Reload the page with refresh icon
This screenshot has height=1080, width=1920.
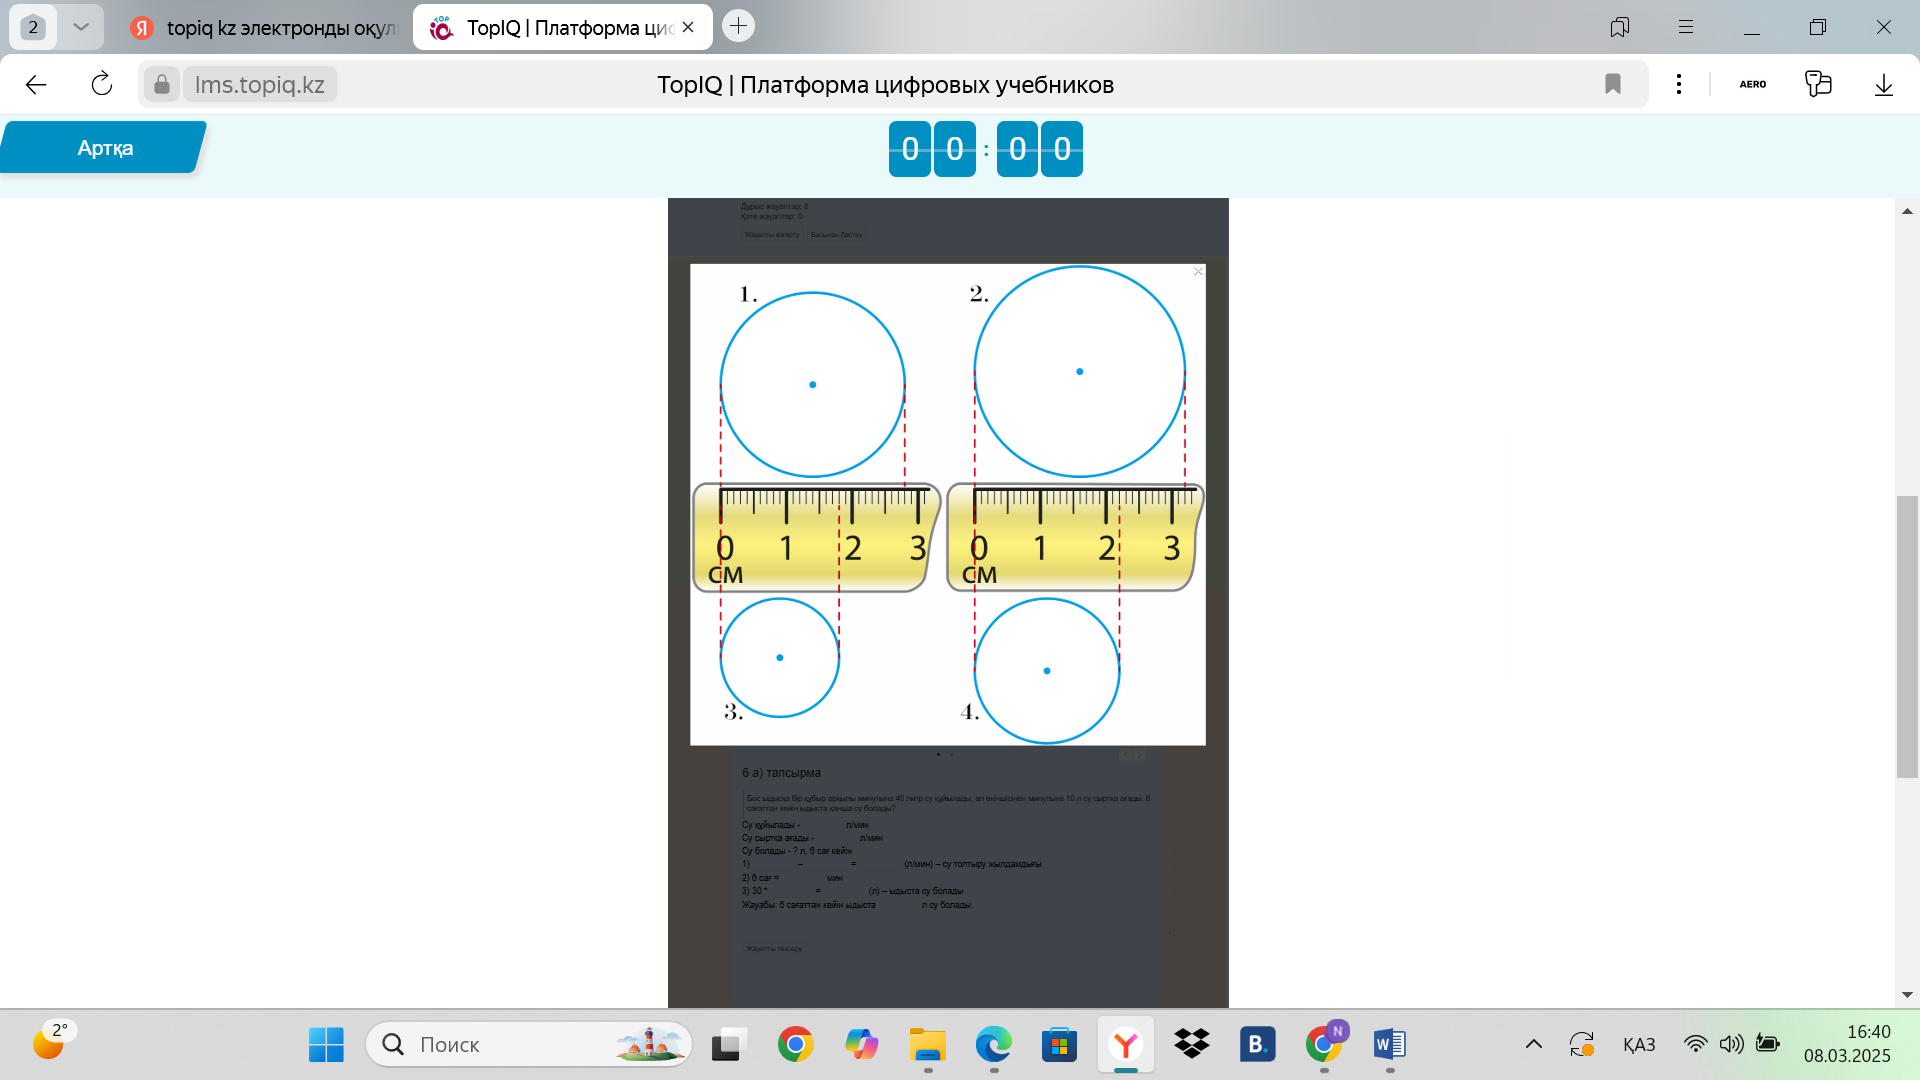102,85
